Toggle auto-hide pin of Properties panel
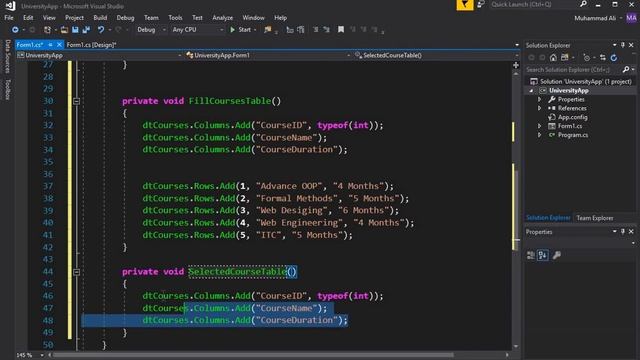 pos(623,231)
